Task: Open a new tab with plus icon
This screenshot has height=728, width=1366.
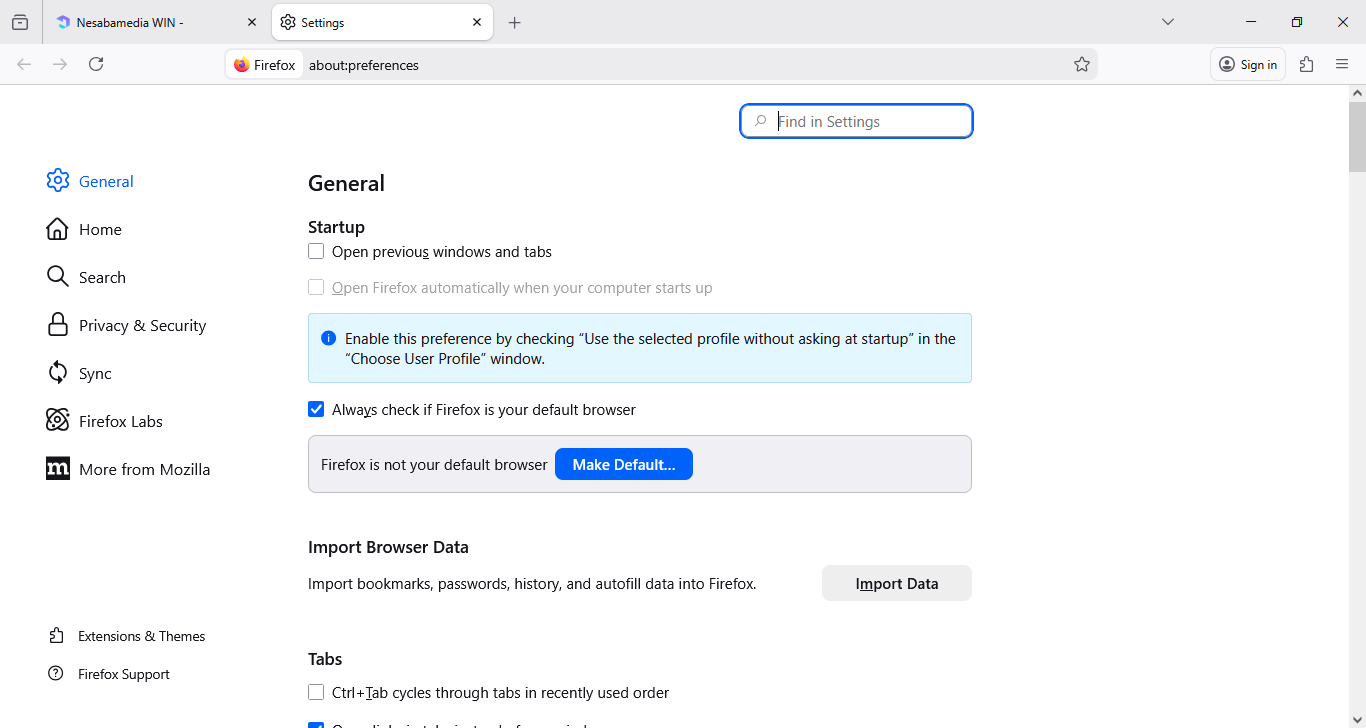Action: click(514, 22)
